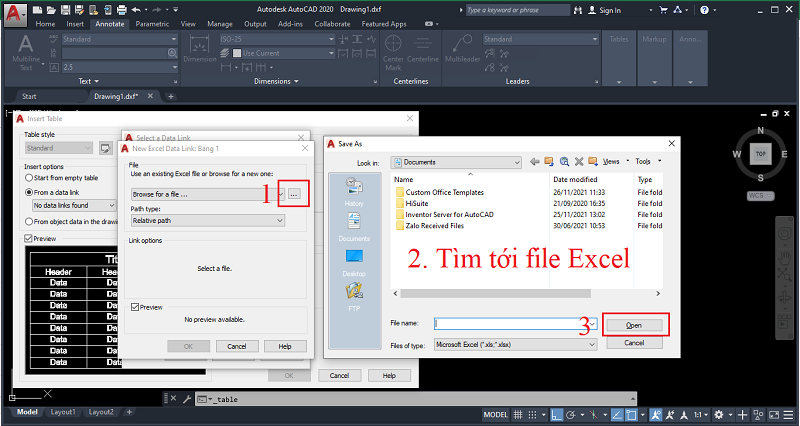Viewport: 800px width, 426px height.
Task: Click the New drawing icon in quick access toolbar
Action: [38, 10]
